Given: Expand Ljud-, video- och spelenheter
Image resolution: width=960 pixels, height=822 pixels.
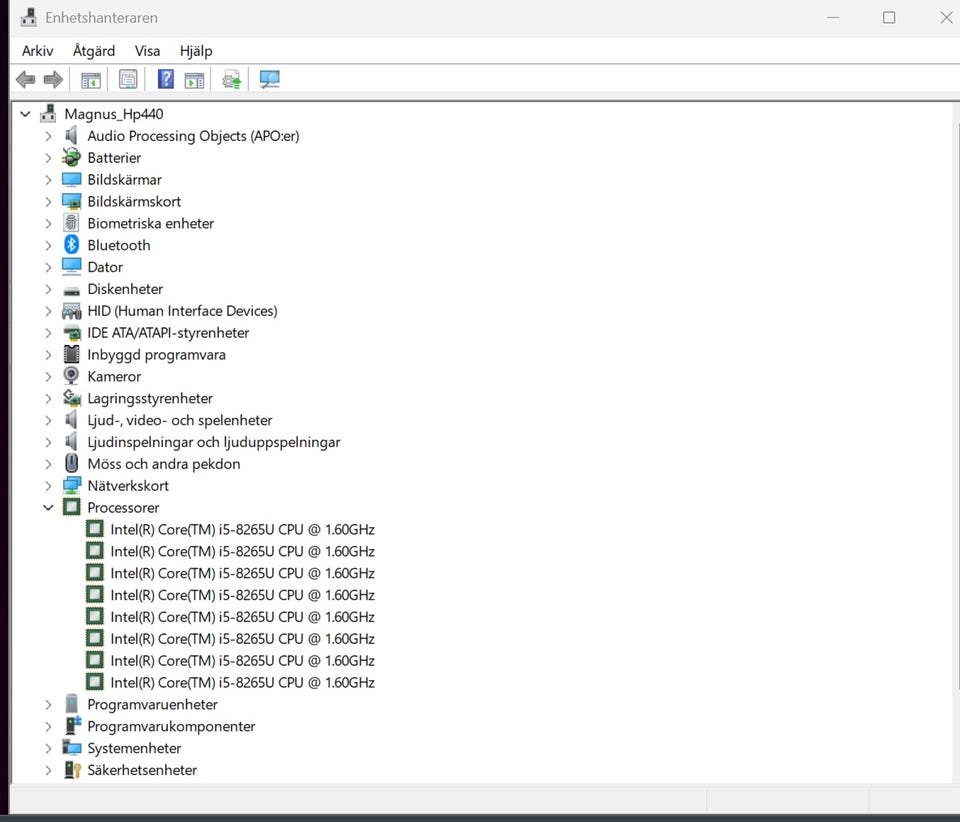Looking at the screenshot, I should pyautogui.click(x=48, y=420).
